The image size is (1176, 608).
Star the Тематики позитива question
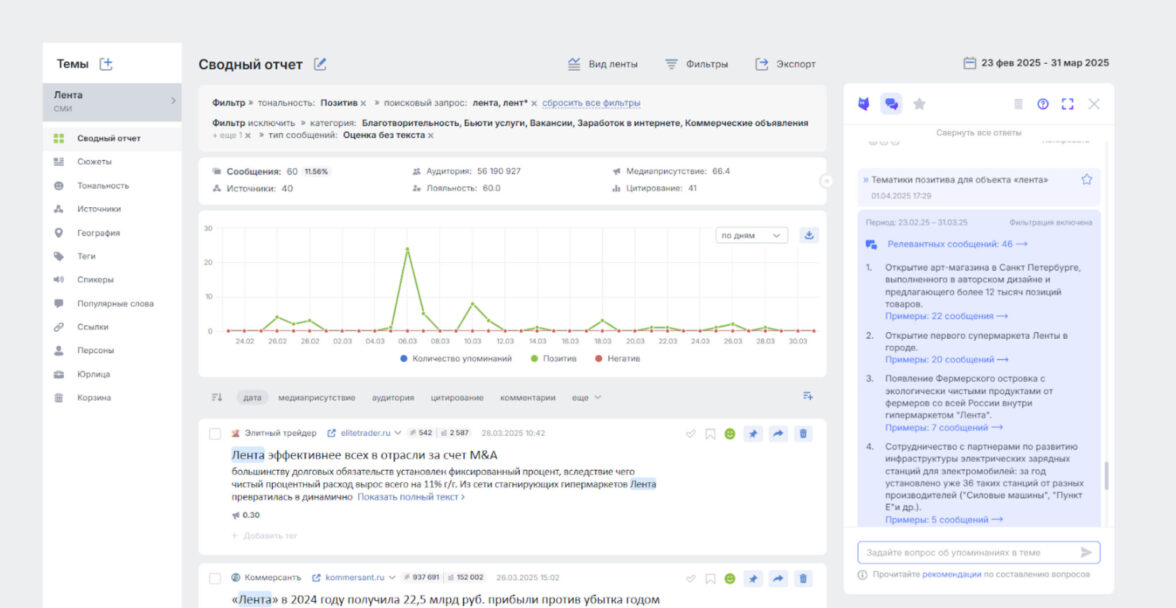click(1086, 179)
